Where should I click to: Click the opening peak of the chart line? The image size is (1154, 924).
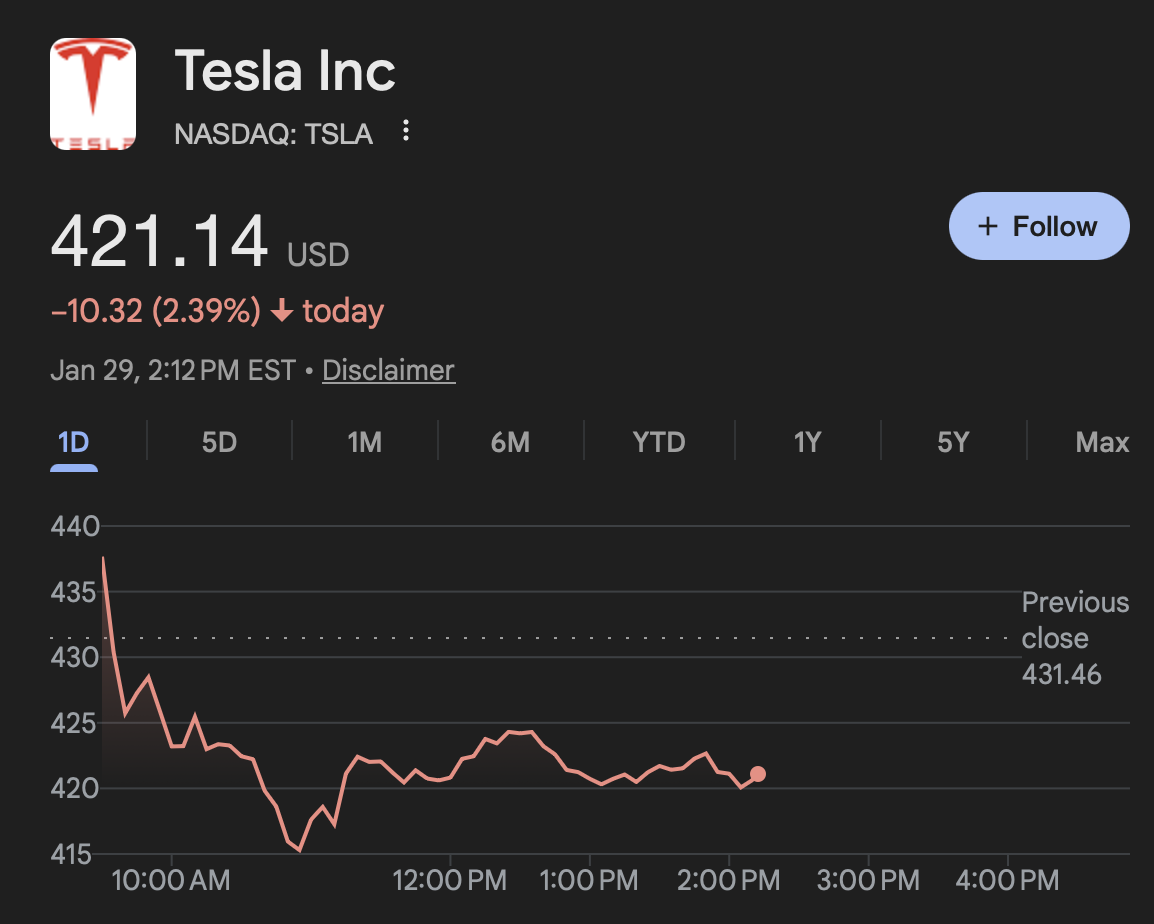103,558
